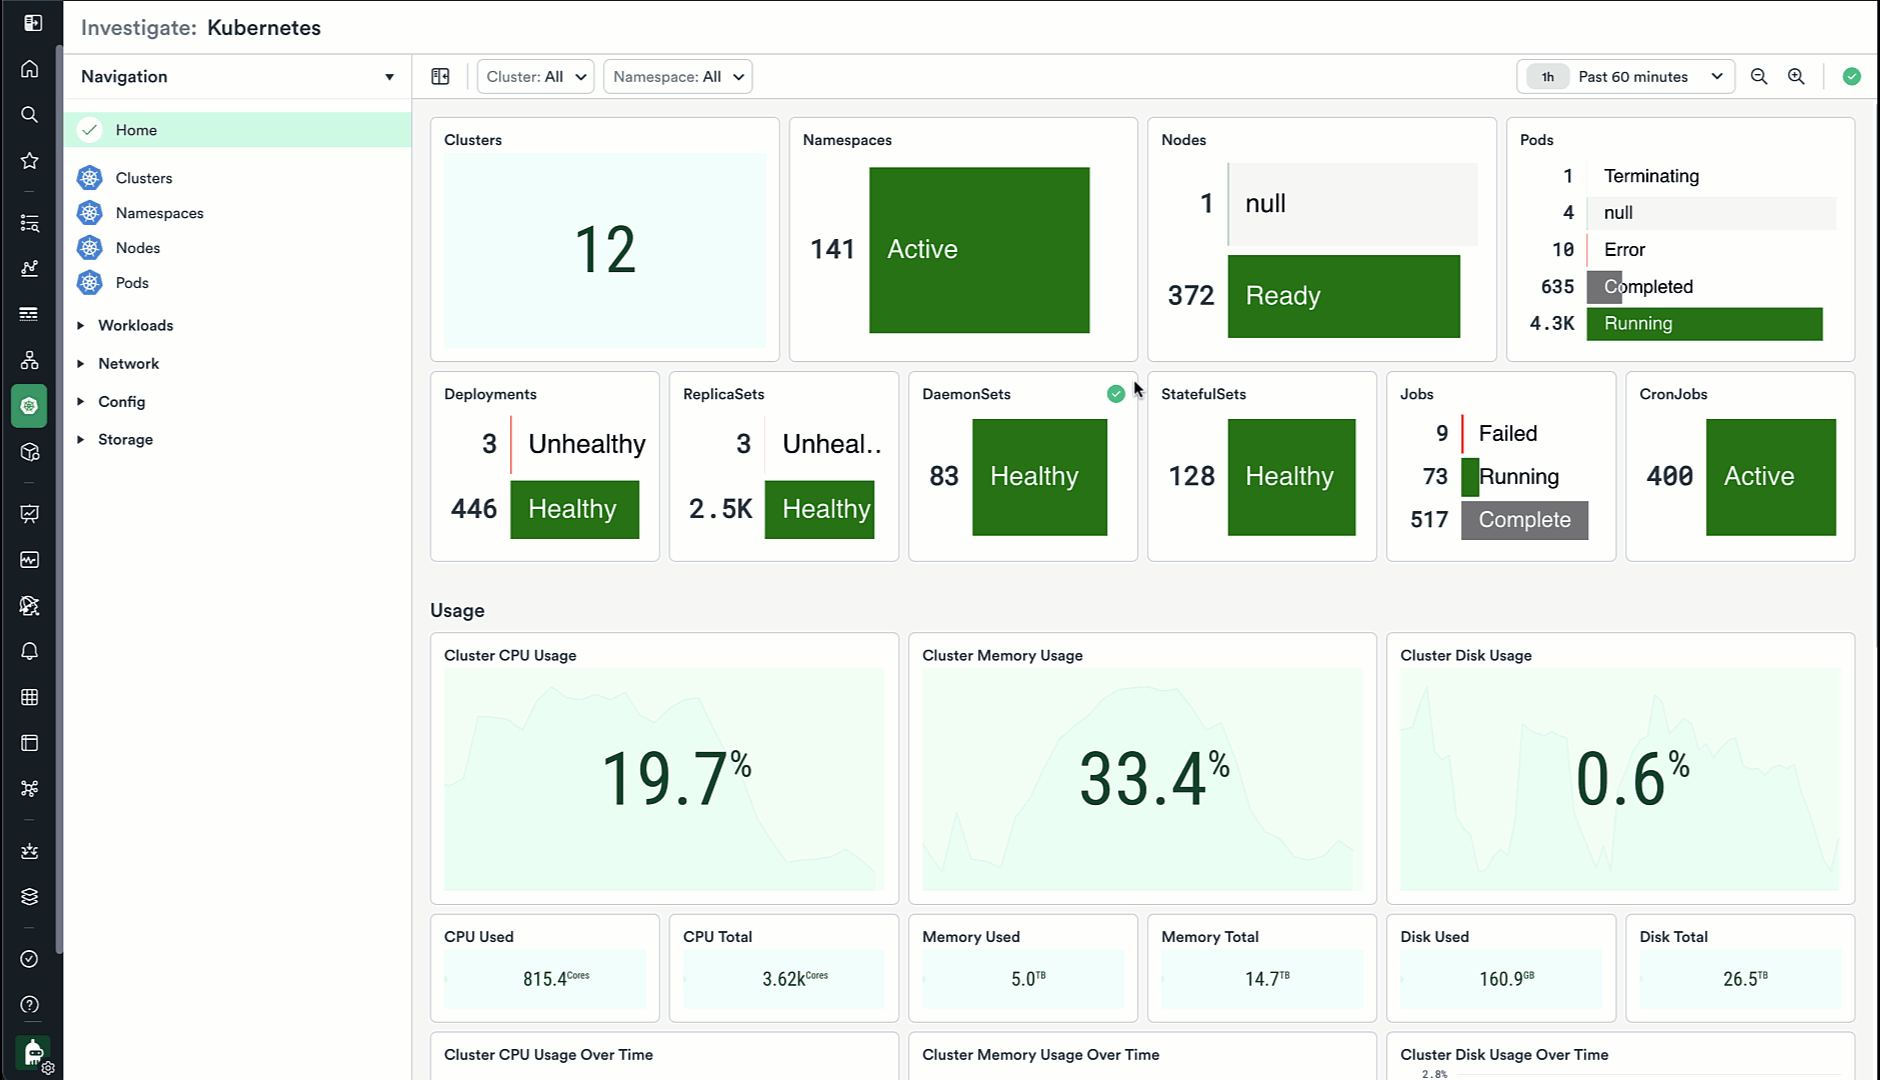This screenshot has width=1880, height=1080.
Task: Expand the Storage tree section
Action: pyautogui.click(x=81, y=440)
